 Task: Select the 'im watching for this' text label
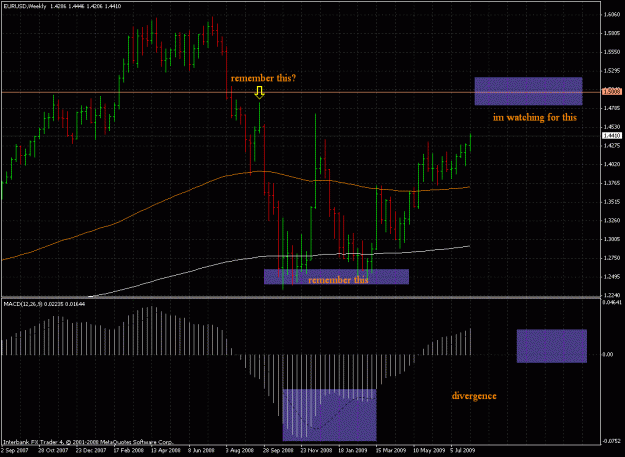click(535, 117)
